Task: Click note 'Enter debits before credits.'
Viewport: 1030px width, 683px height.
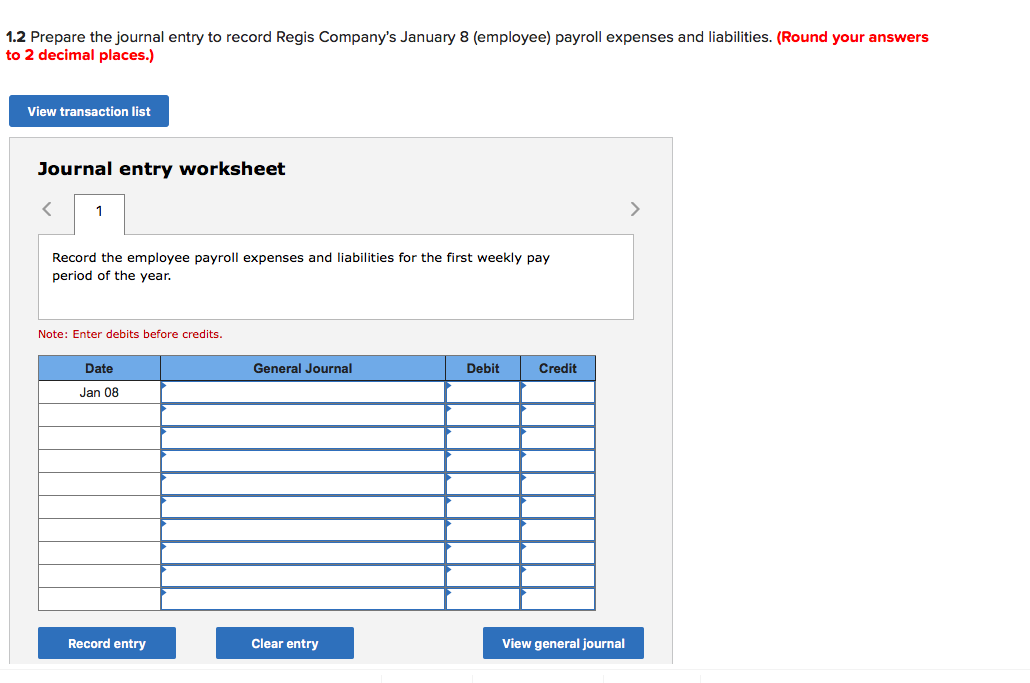Action: point(130,334)
